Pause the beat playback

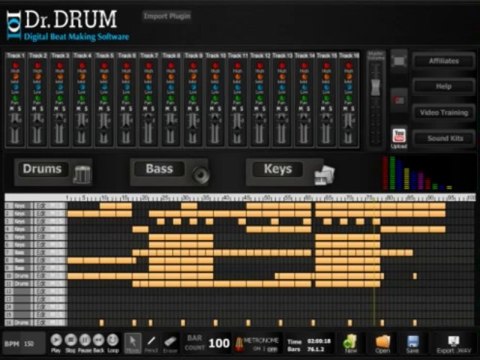85,340
